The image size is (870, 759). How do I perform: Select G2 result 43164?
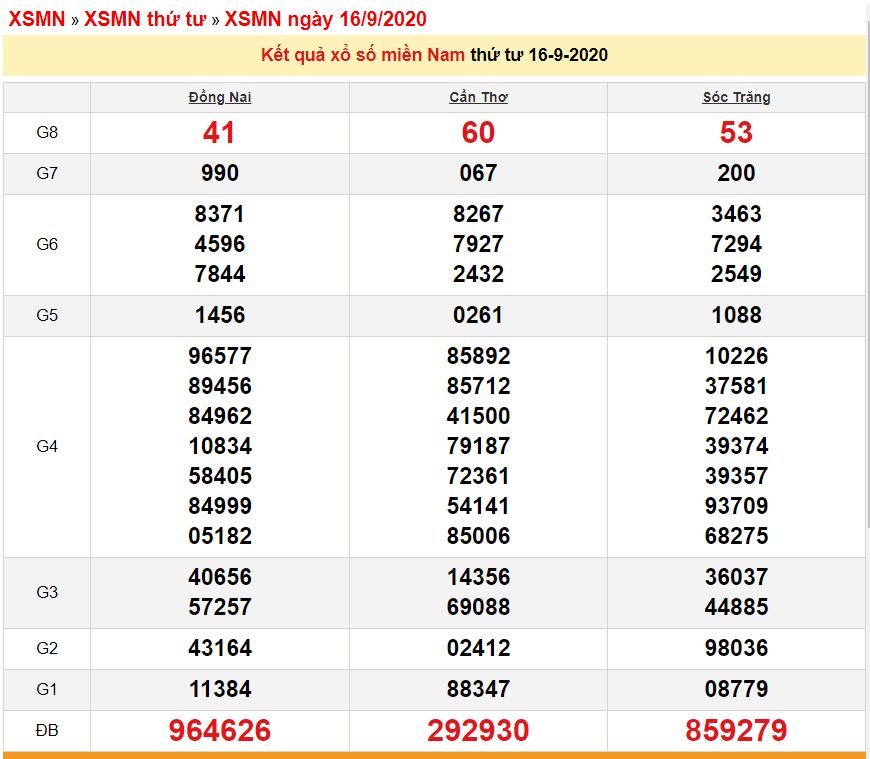pyautogui.click(x=219, y=648)
